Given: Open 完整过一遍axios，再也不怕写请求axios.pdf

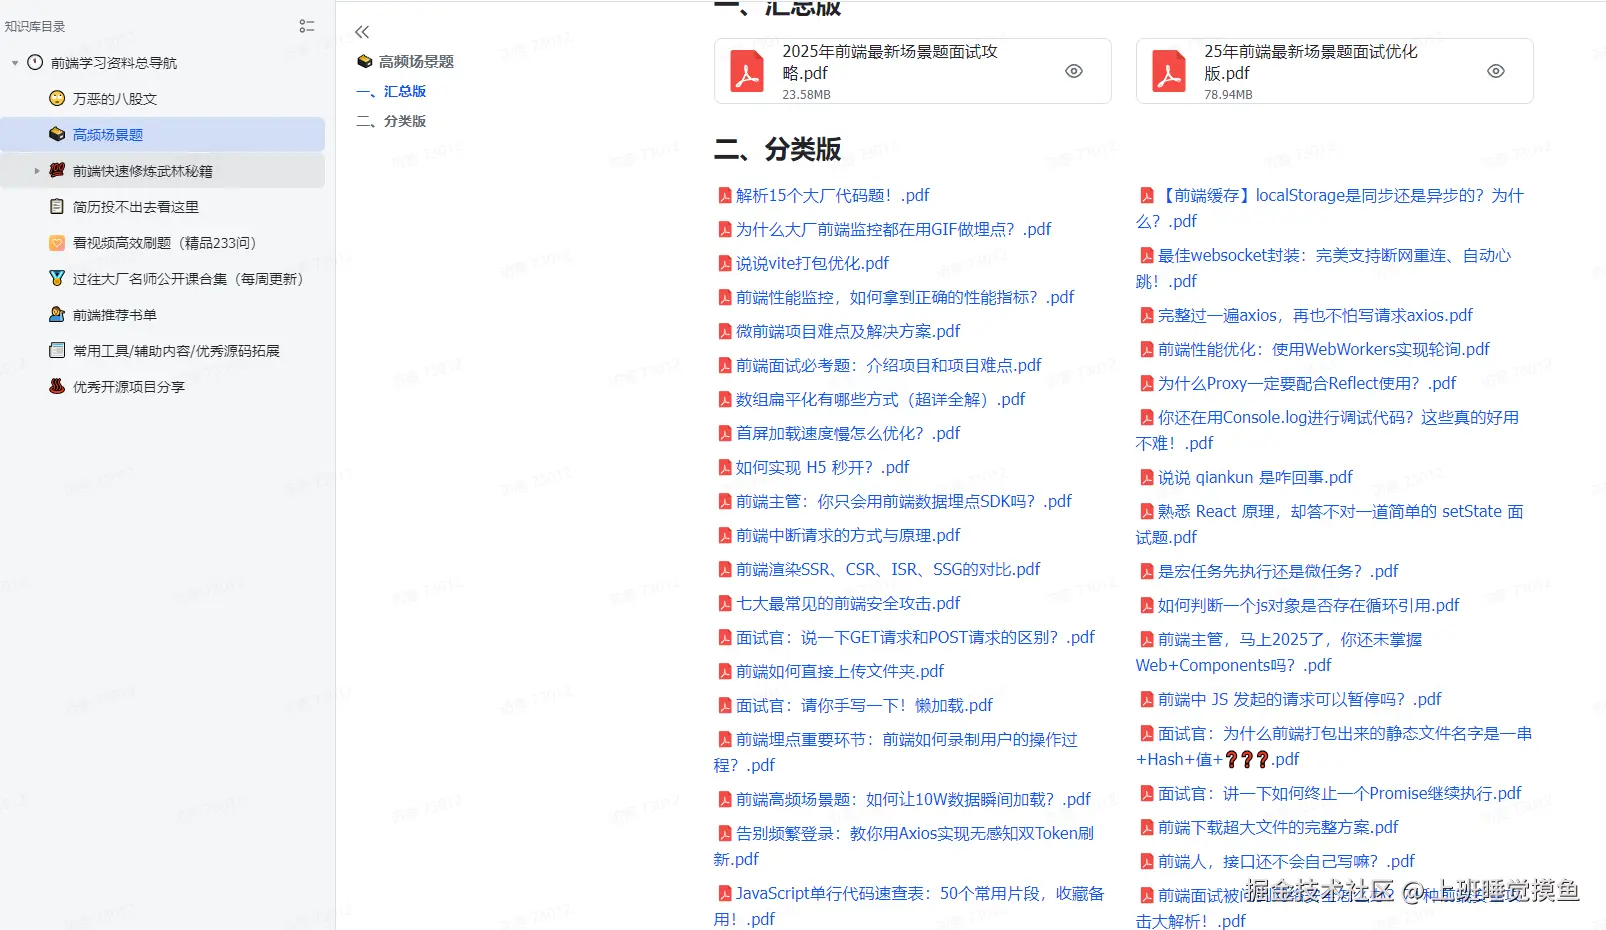Looking at the screenshot, I should pyautogui.click(x=1315, y=315).
